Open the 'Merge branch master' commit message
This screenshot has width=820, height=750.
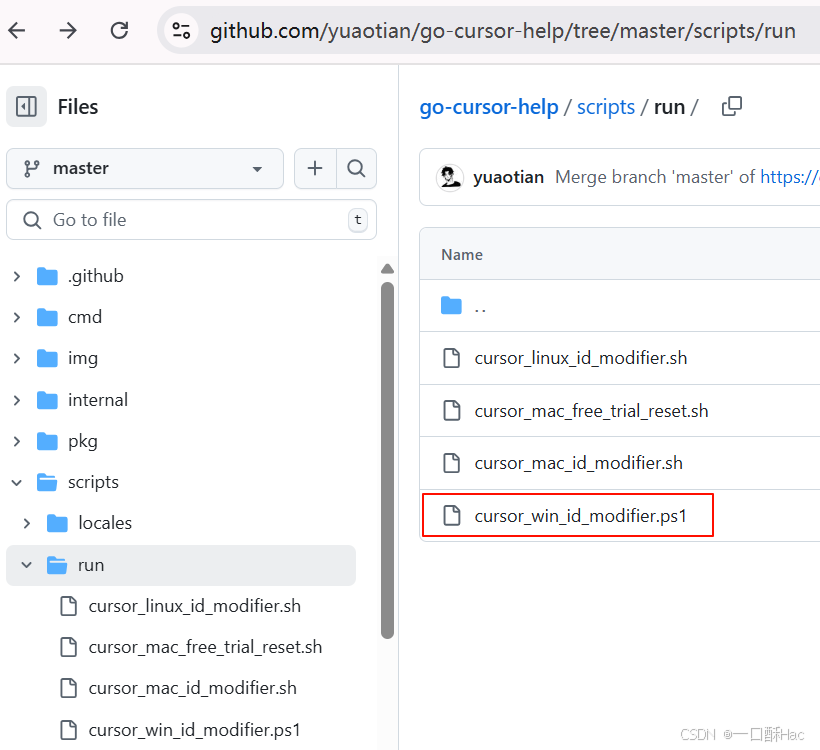(655, 177)
